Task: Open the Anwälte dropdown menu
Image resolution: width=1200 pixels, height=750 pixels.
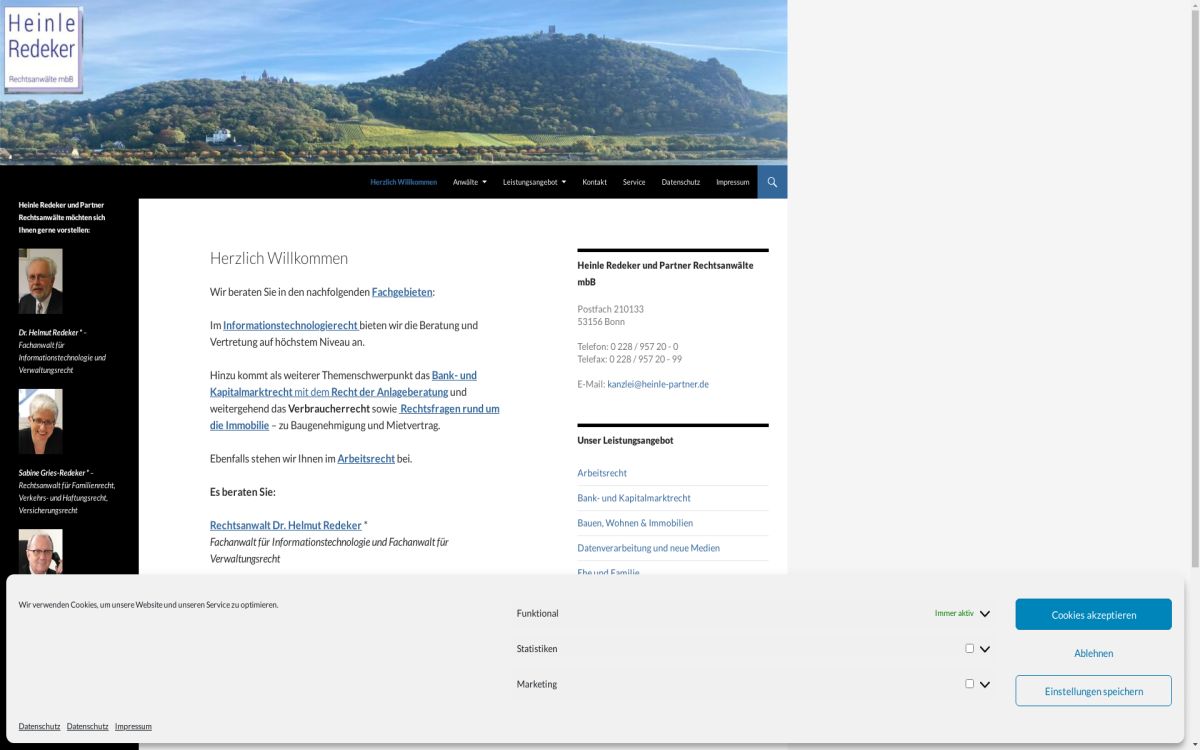Action: click(469, 182)
